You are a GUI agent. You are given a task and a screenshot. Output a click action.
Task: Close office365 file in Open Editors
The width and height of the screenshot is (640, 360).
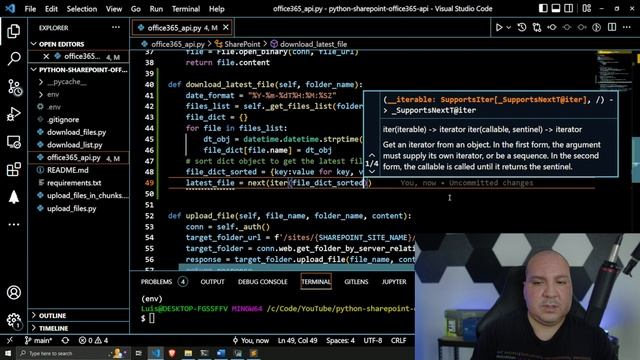[x=46, y=56]
